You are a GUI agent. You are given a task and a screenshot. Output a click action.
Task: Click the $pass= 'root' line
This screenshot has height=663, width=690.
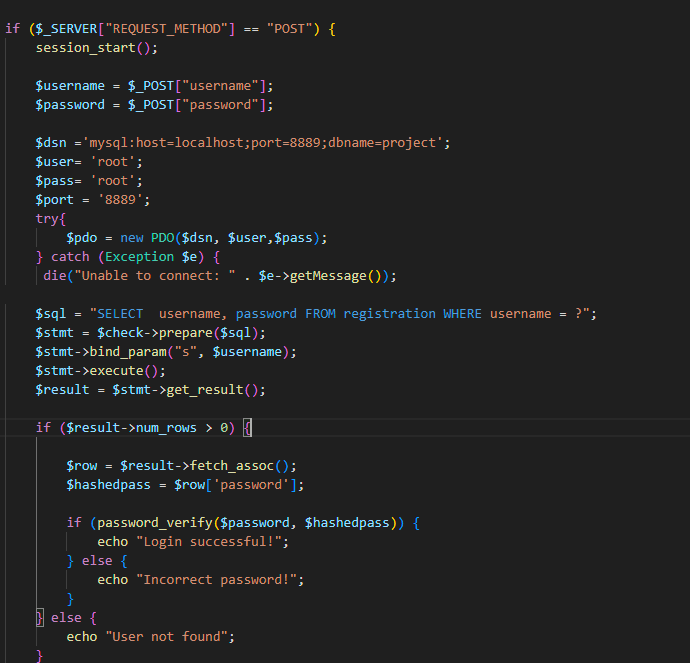pyautogui.click(x=89, y=180)
